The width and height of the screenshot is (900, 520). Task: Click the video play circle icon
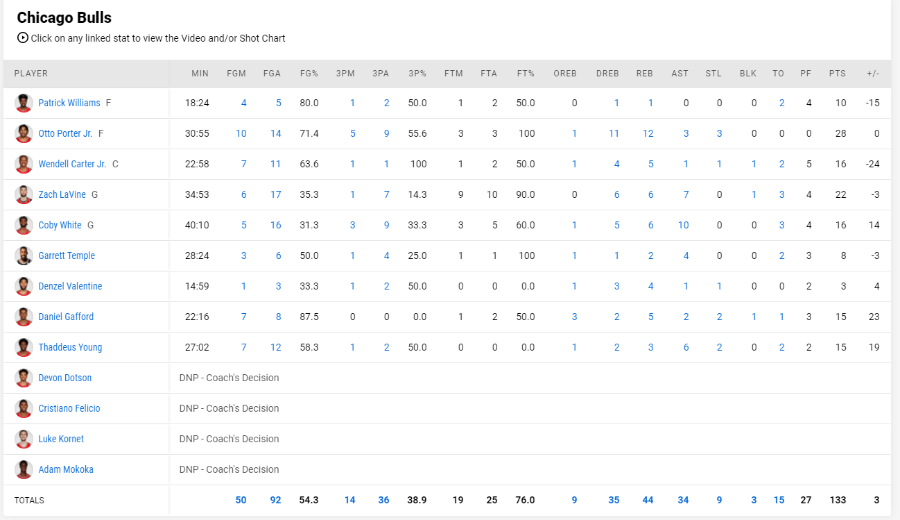(x=22, y=38)
